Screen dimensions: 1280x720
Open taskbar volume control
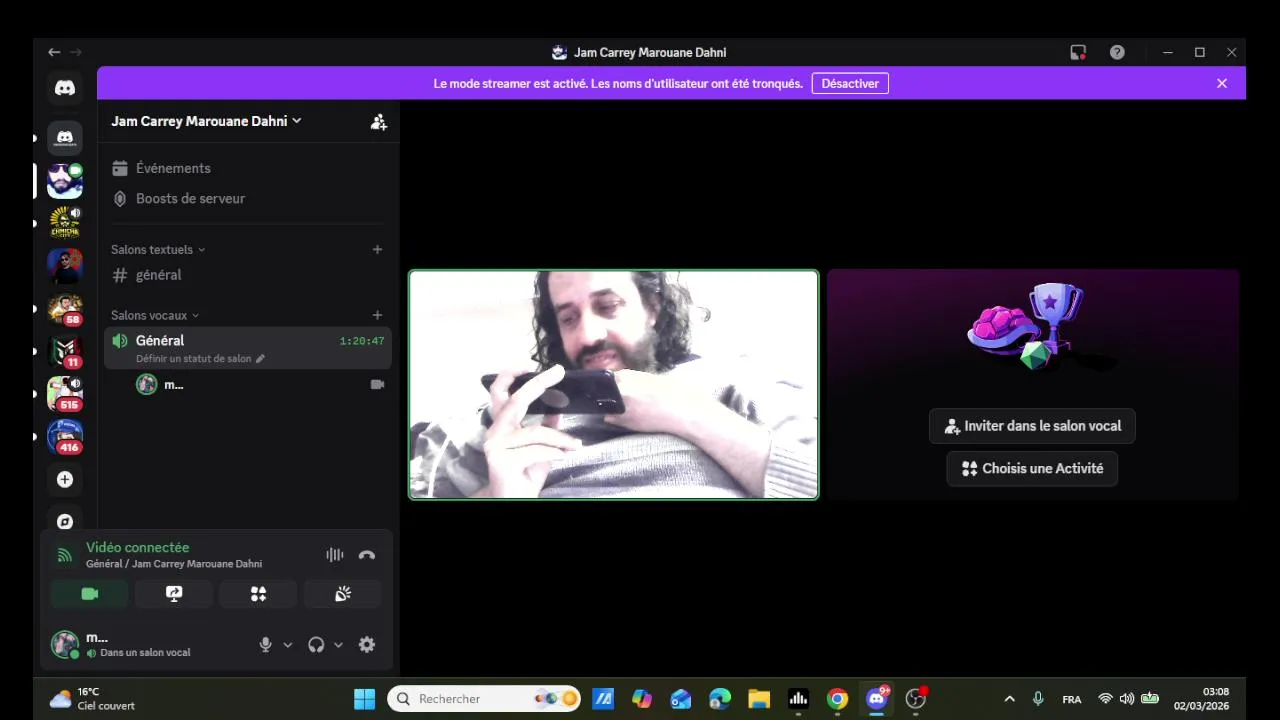tap(1127, 699)
